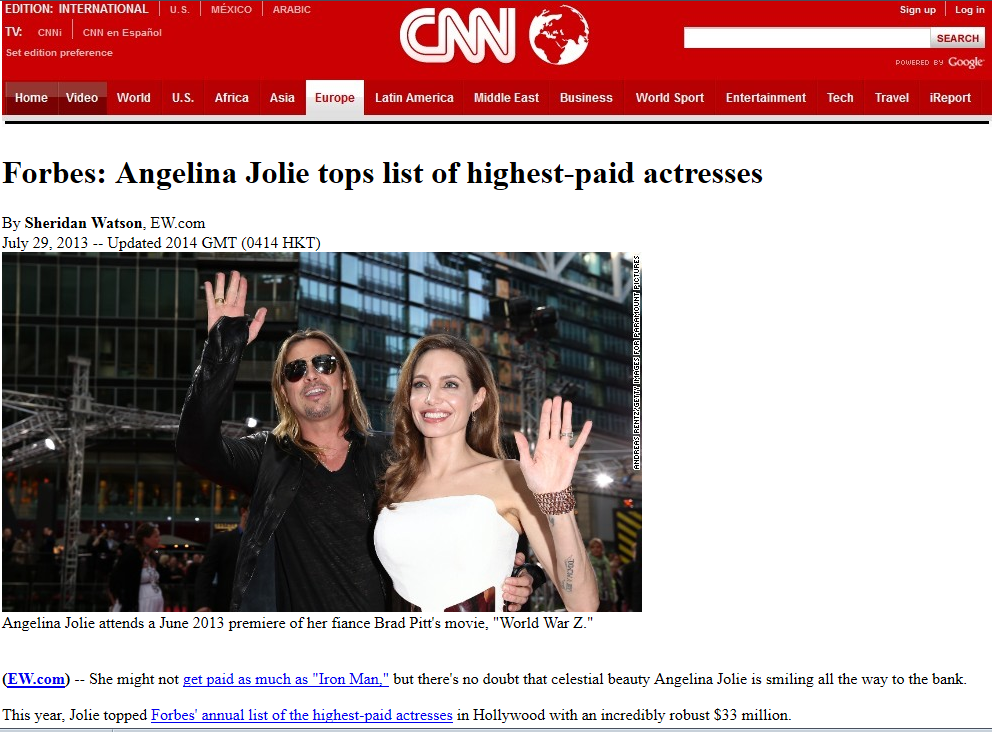Click the date line 'July 29, 2013'

pyautogui.click(x=45, y=243)
